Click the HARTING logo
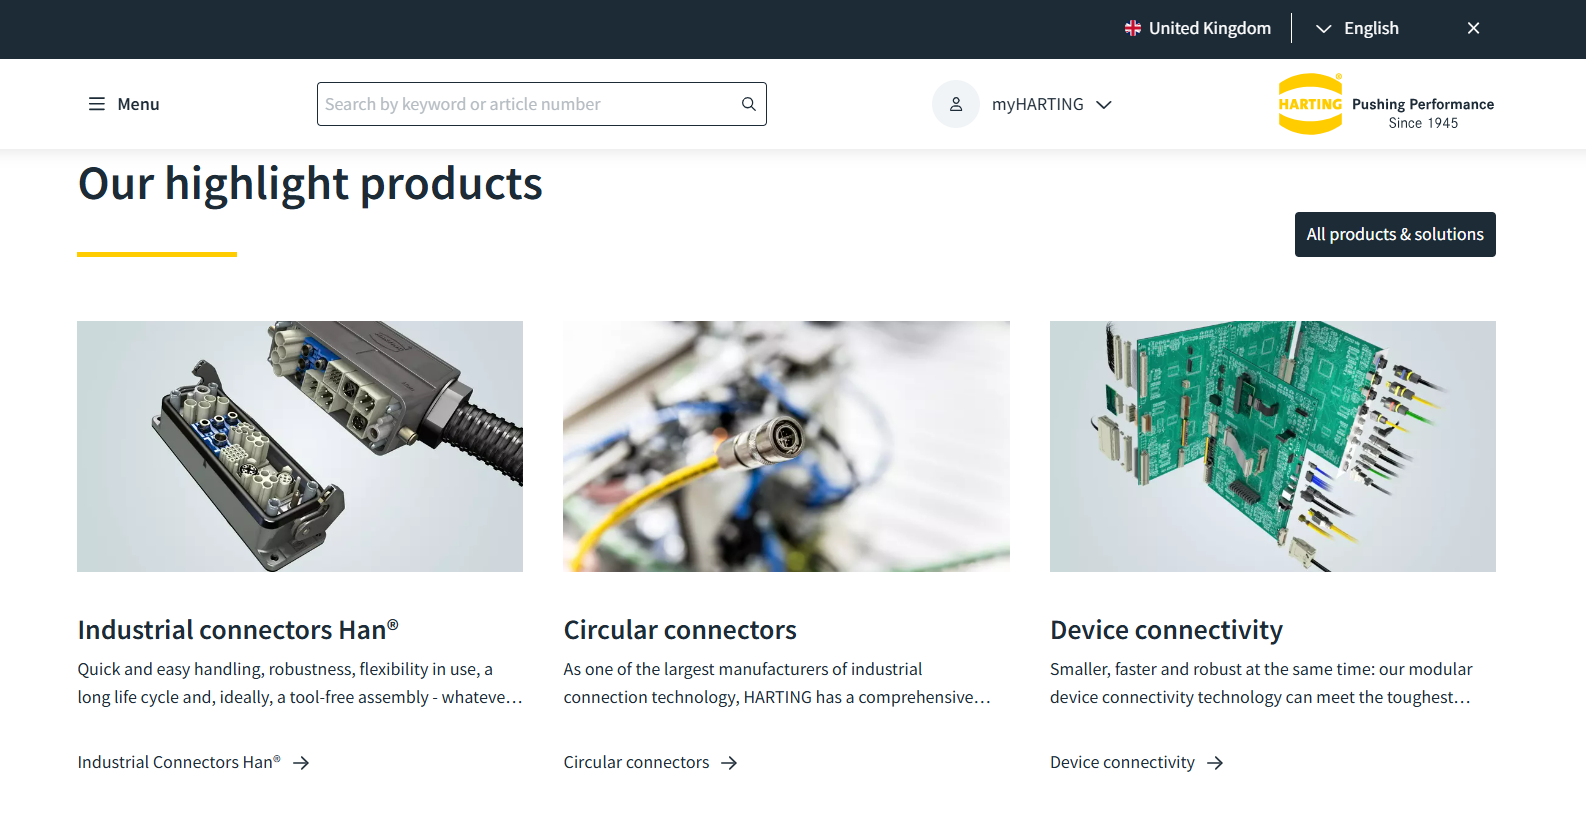Screen dimensions: 1586x834 coord(1310,104)
